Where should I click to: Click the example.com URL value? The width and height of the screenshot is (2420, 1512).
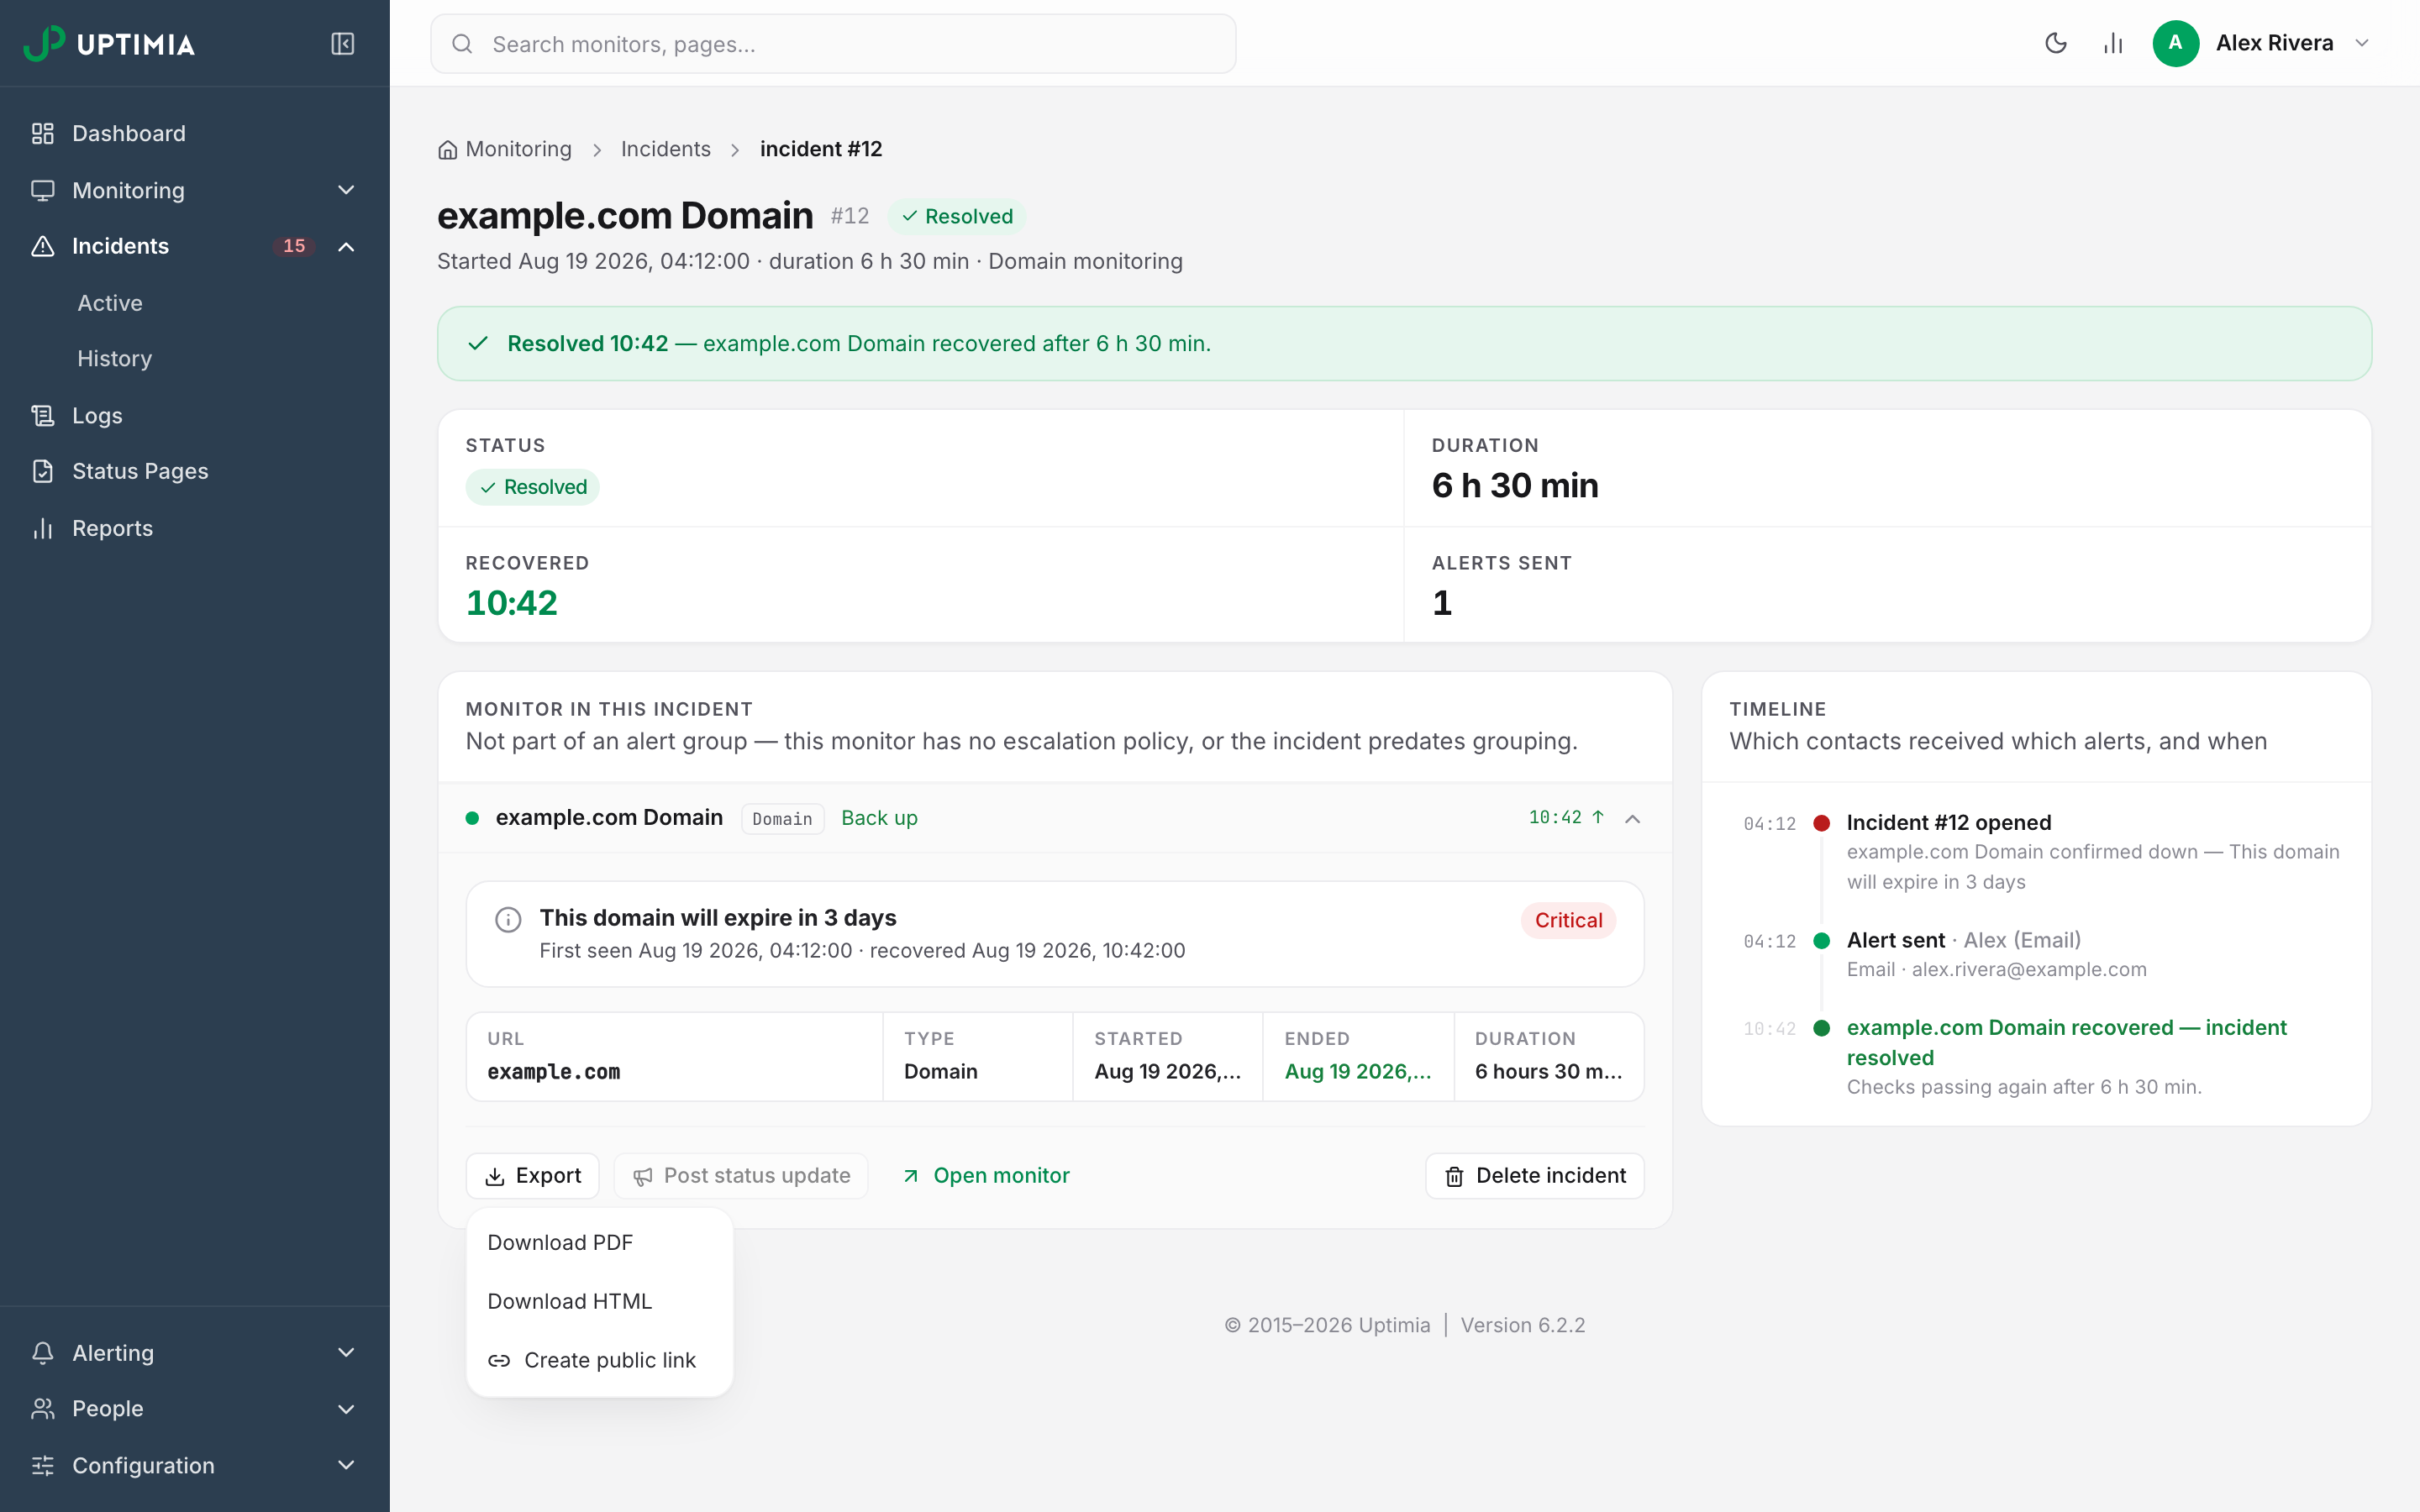[x=553, y=1072]
